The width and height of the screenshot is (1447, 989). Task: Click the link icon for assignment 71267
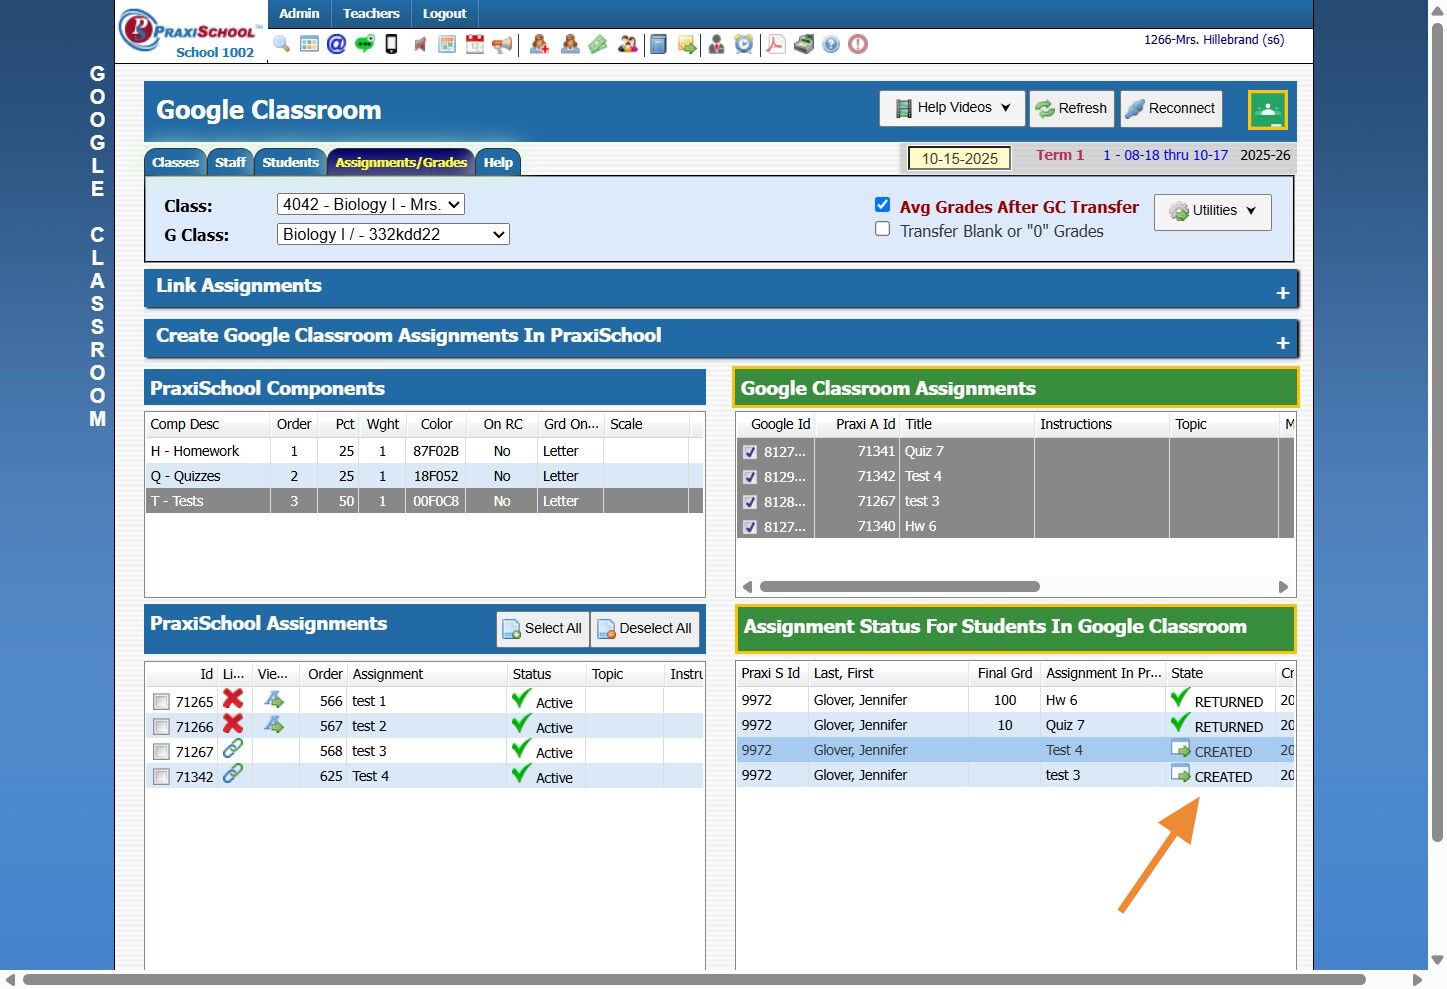[233, 749]
